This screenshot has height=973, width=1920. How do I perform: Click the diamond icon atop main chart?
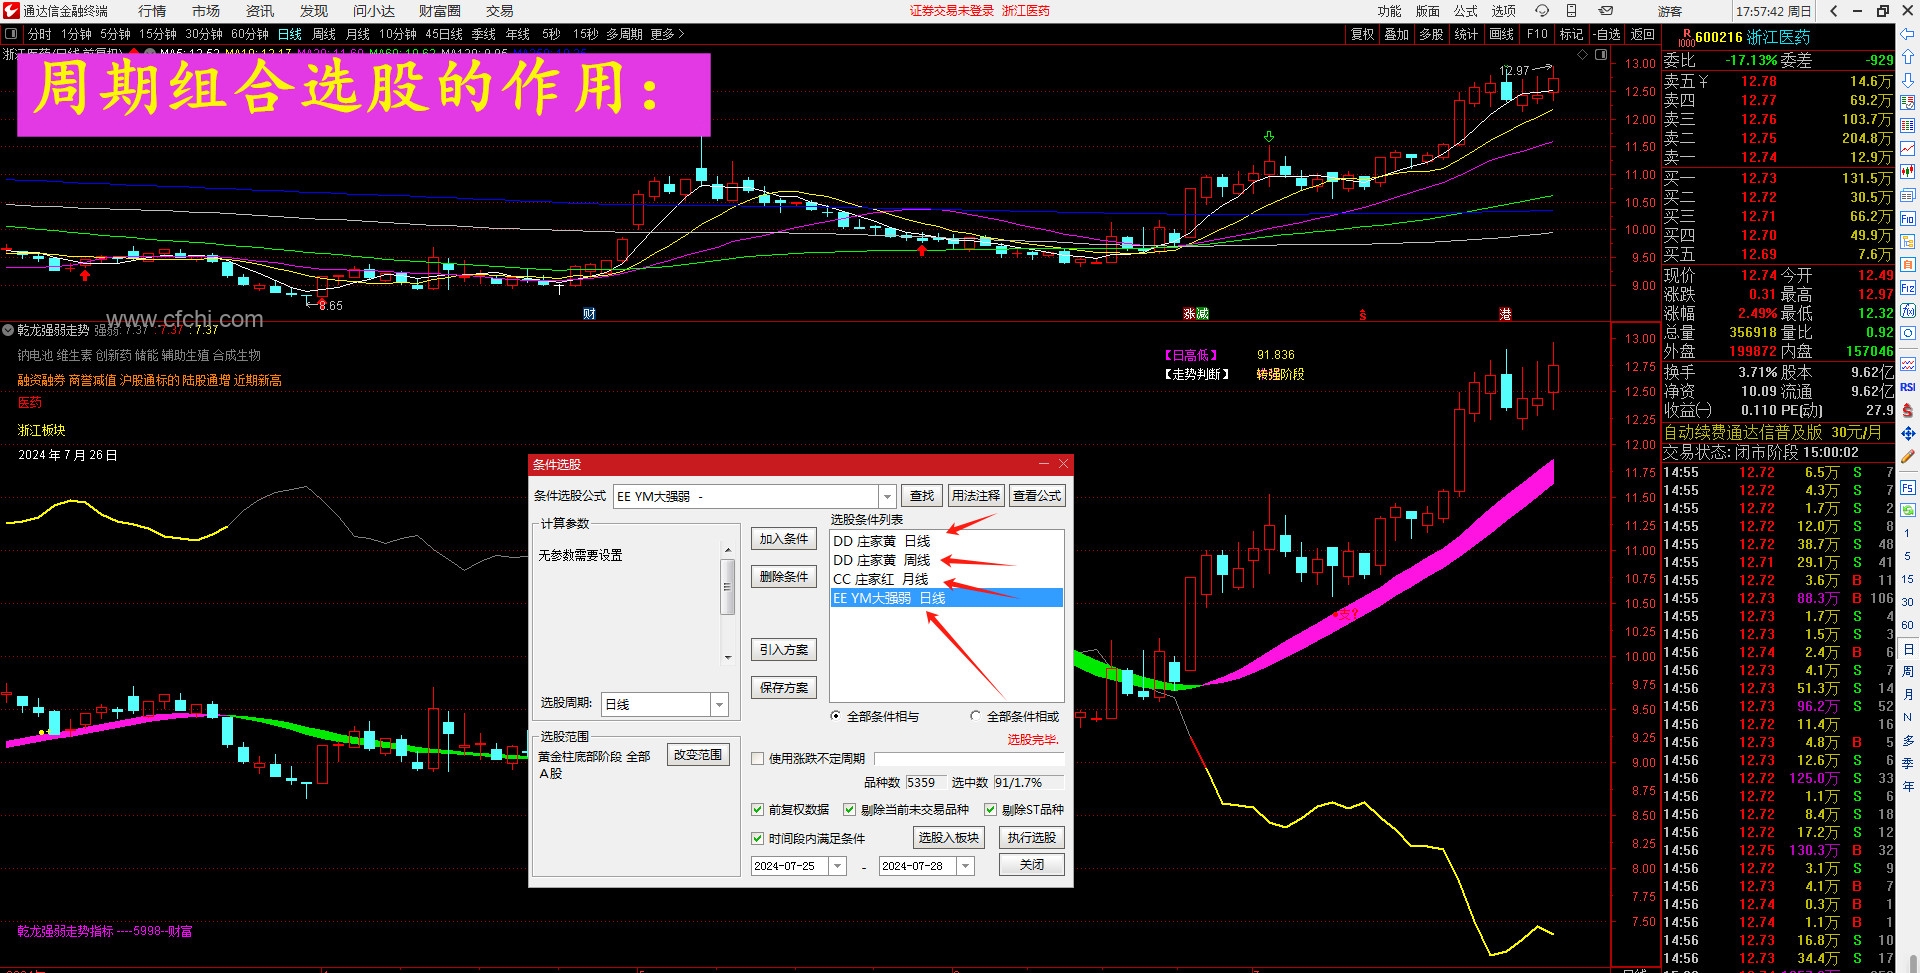click(x=1582, y=55)
